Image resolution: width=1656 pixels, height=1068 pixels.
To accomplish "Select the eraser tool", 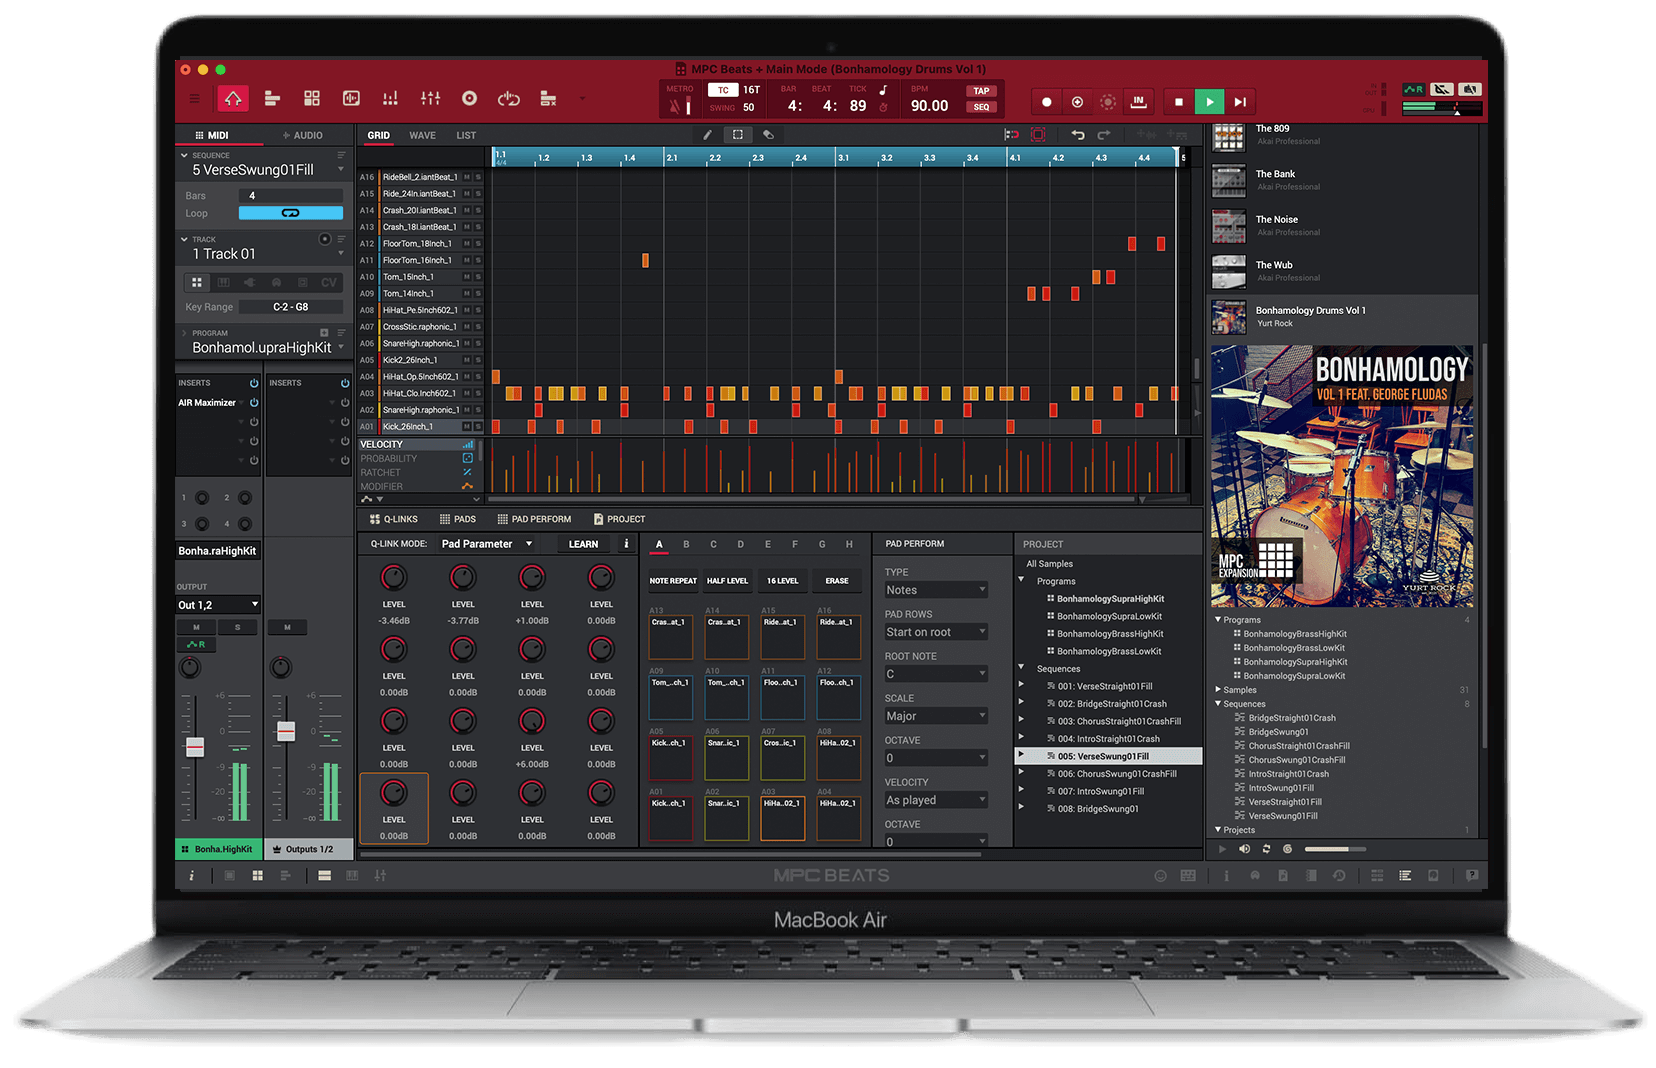I will [x=768, y=134].
